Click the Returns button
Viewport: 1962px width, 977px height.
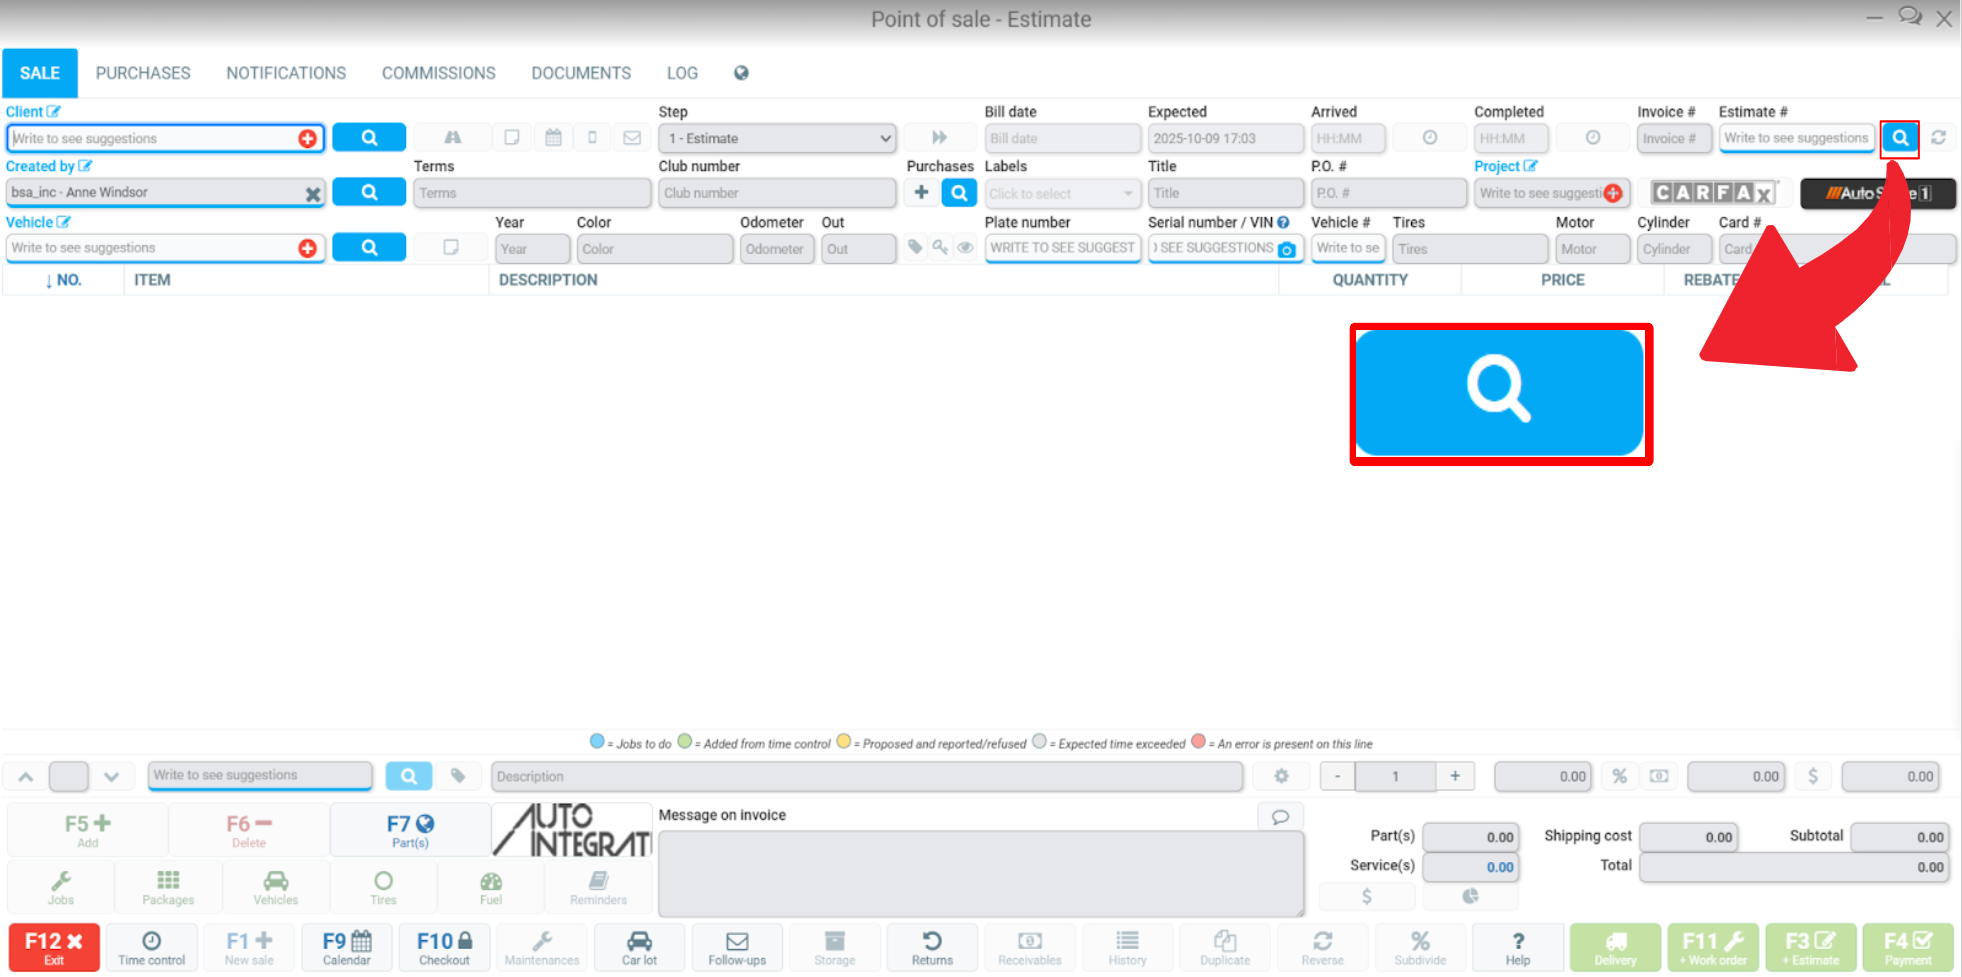tap(932, 948)
